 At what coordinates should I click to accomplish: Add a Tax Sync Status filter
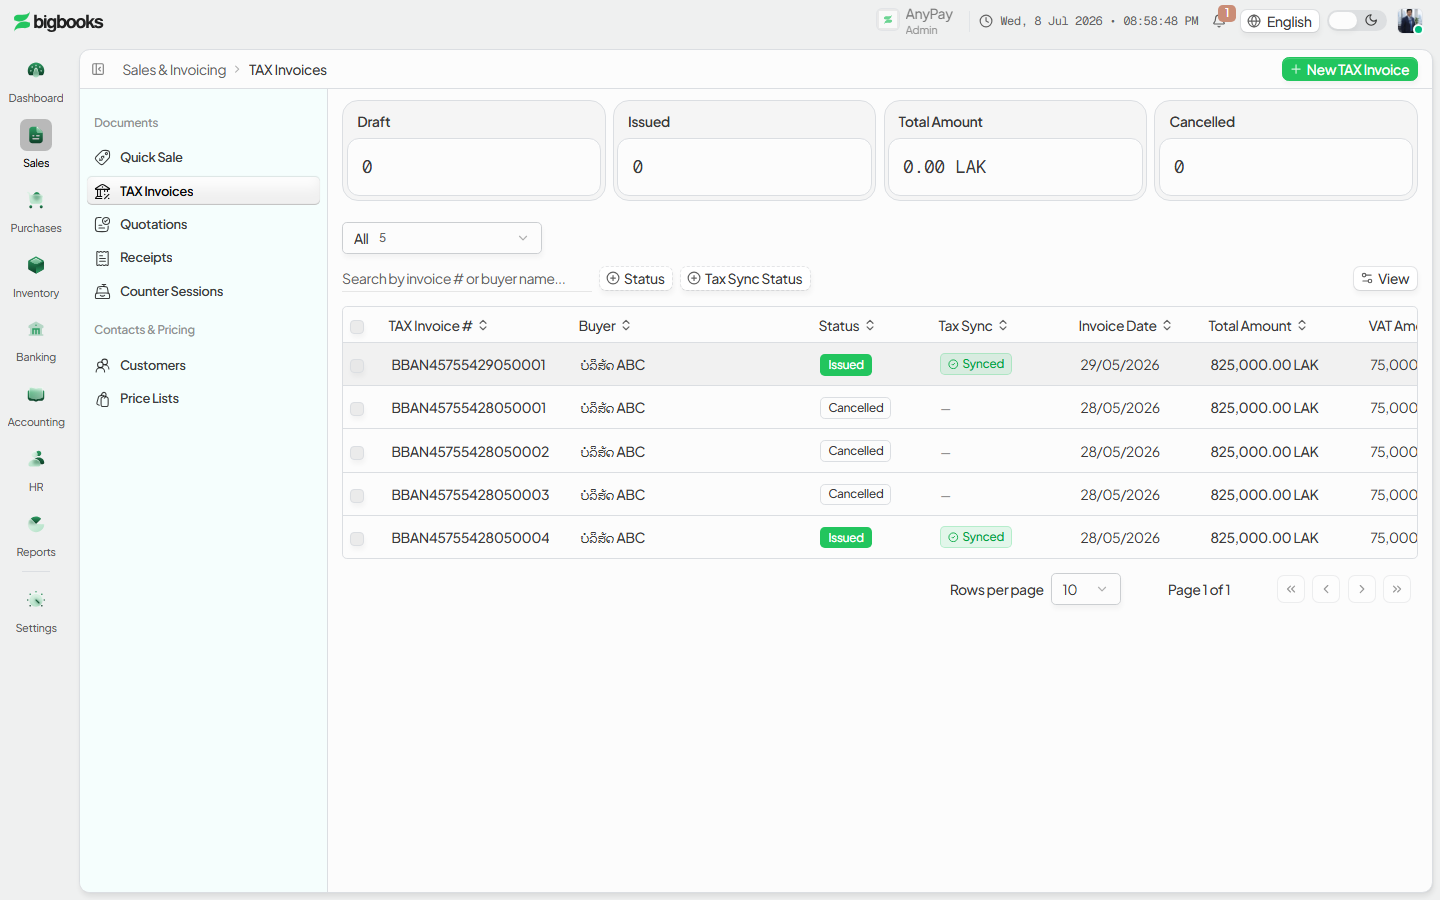tap(745, 279)
